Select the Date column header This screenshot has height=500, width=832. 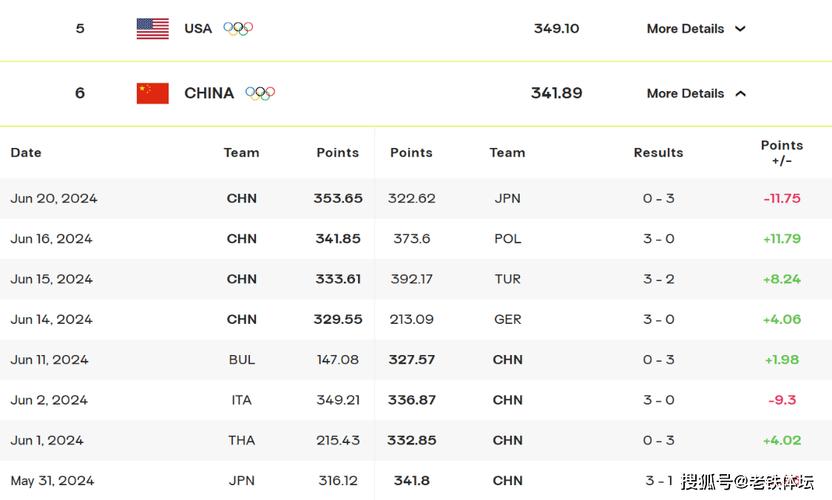[26, 153]
